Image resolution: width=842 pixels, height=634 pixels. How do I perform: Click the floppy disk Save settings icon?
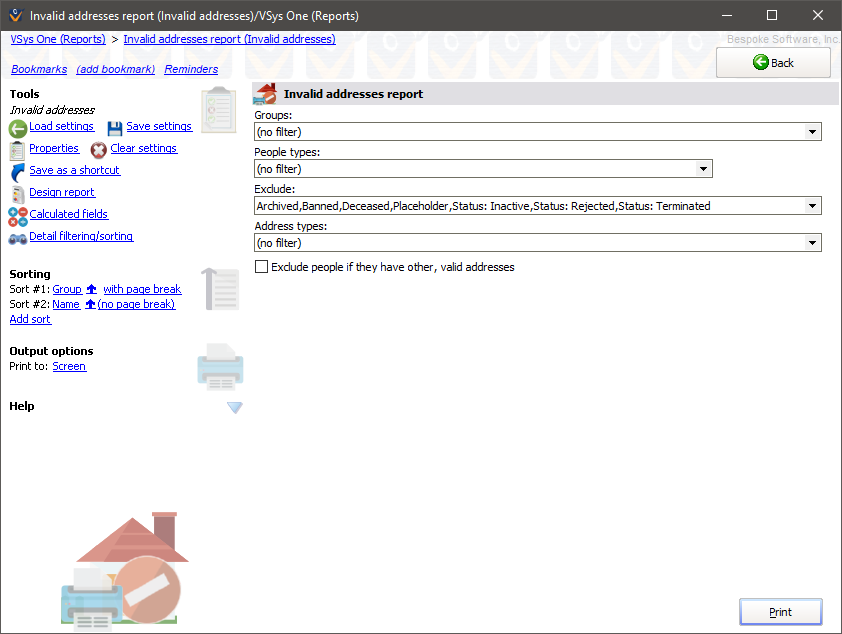pos(113,126)
